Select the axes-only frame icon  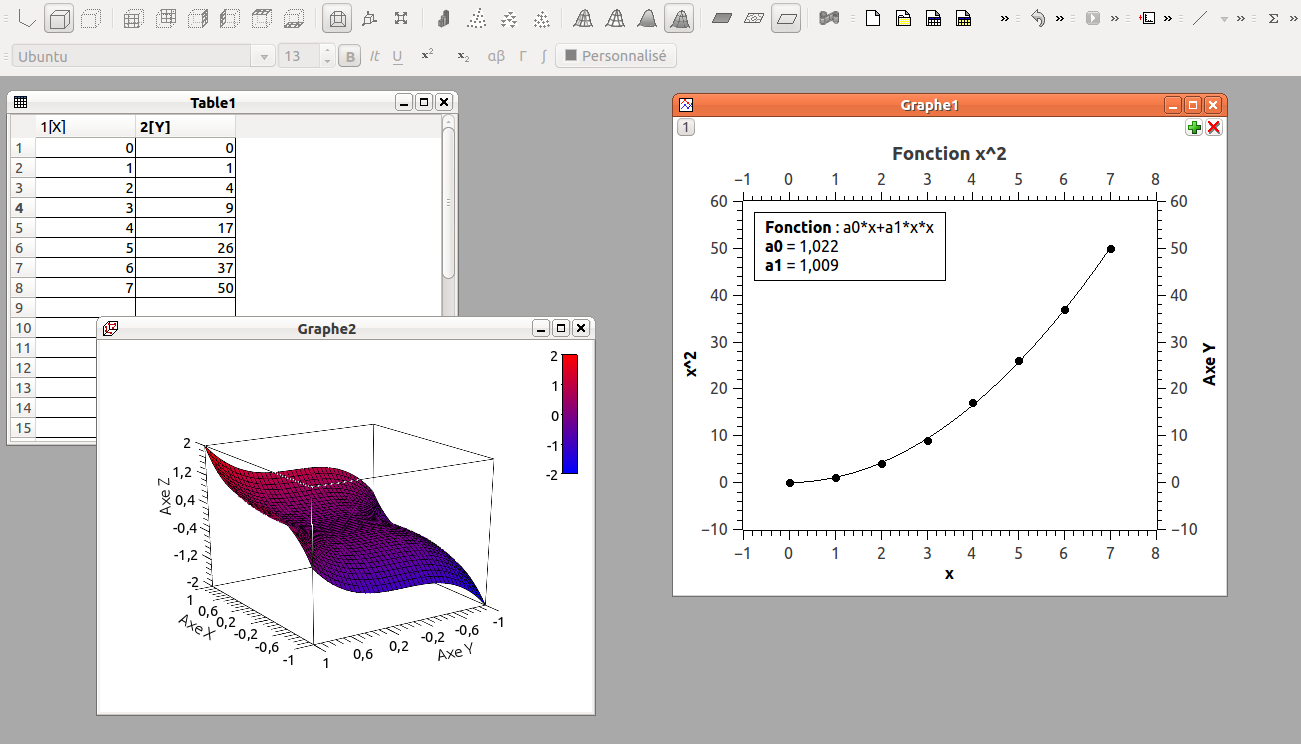pos(28,18)
